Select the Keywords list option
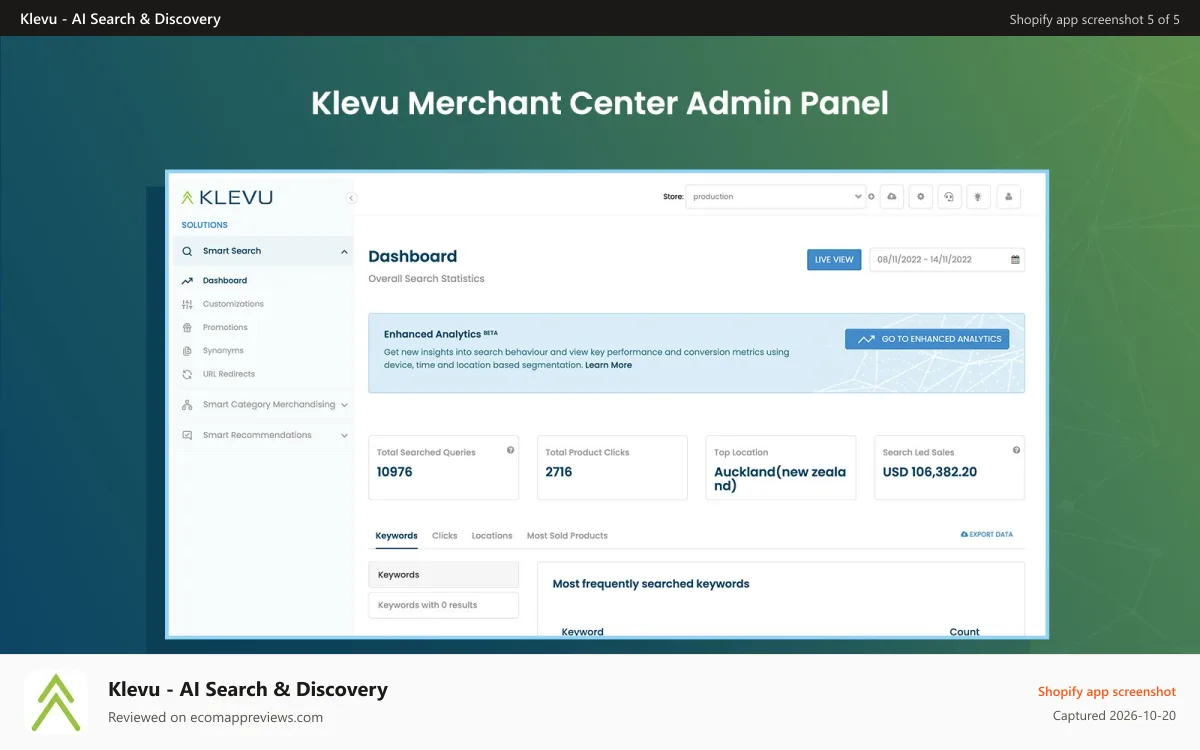Screen dimensions: 1200x750 point(443,575)
